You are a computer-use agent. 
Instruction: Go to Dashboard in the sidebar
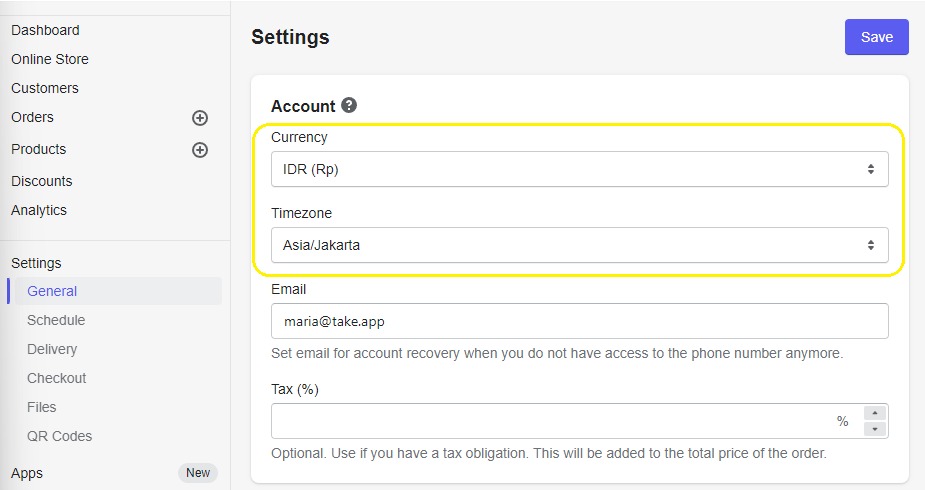pos(45,30)
